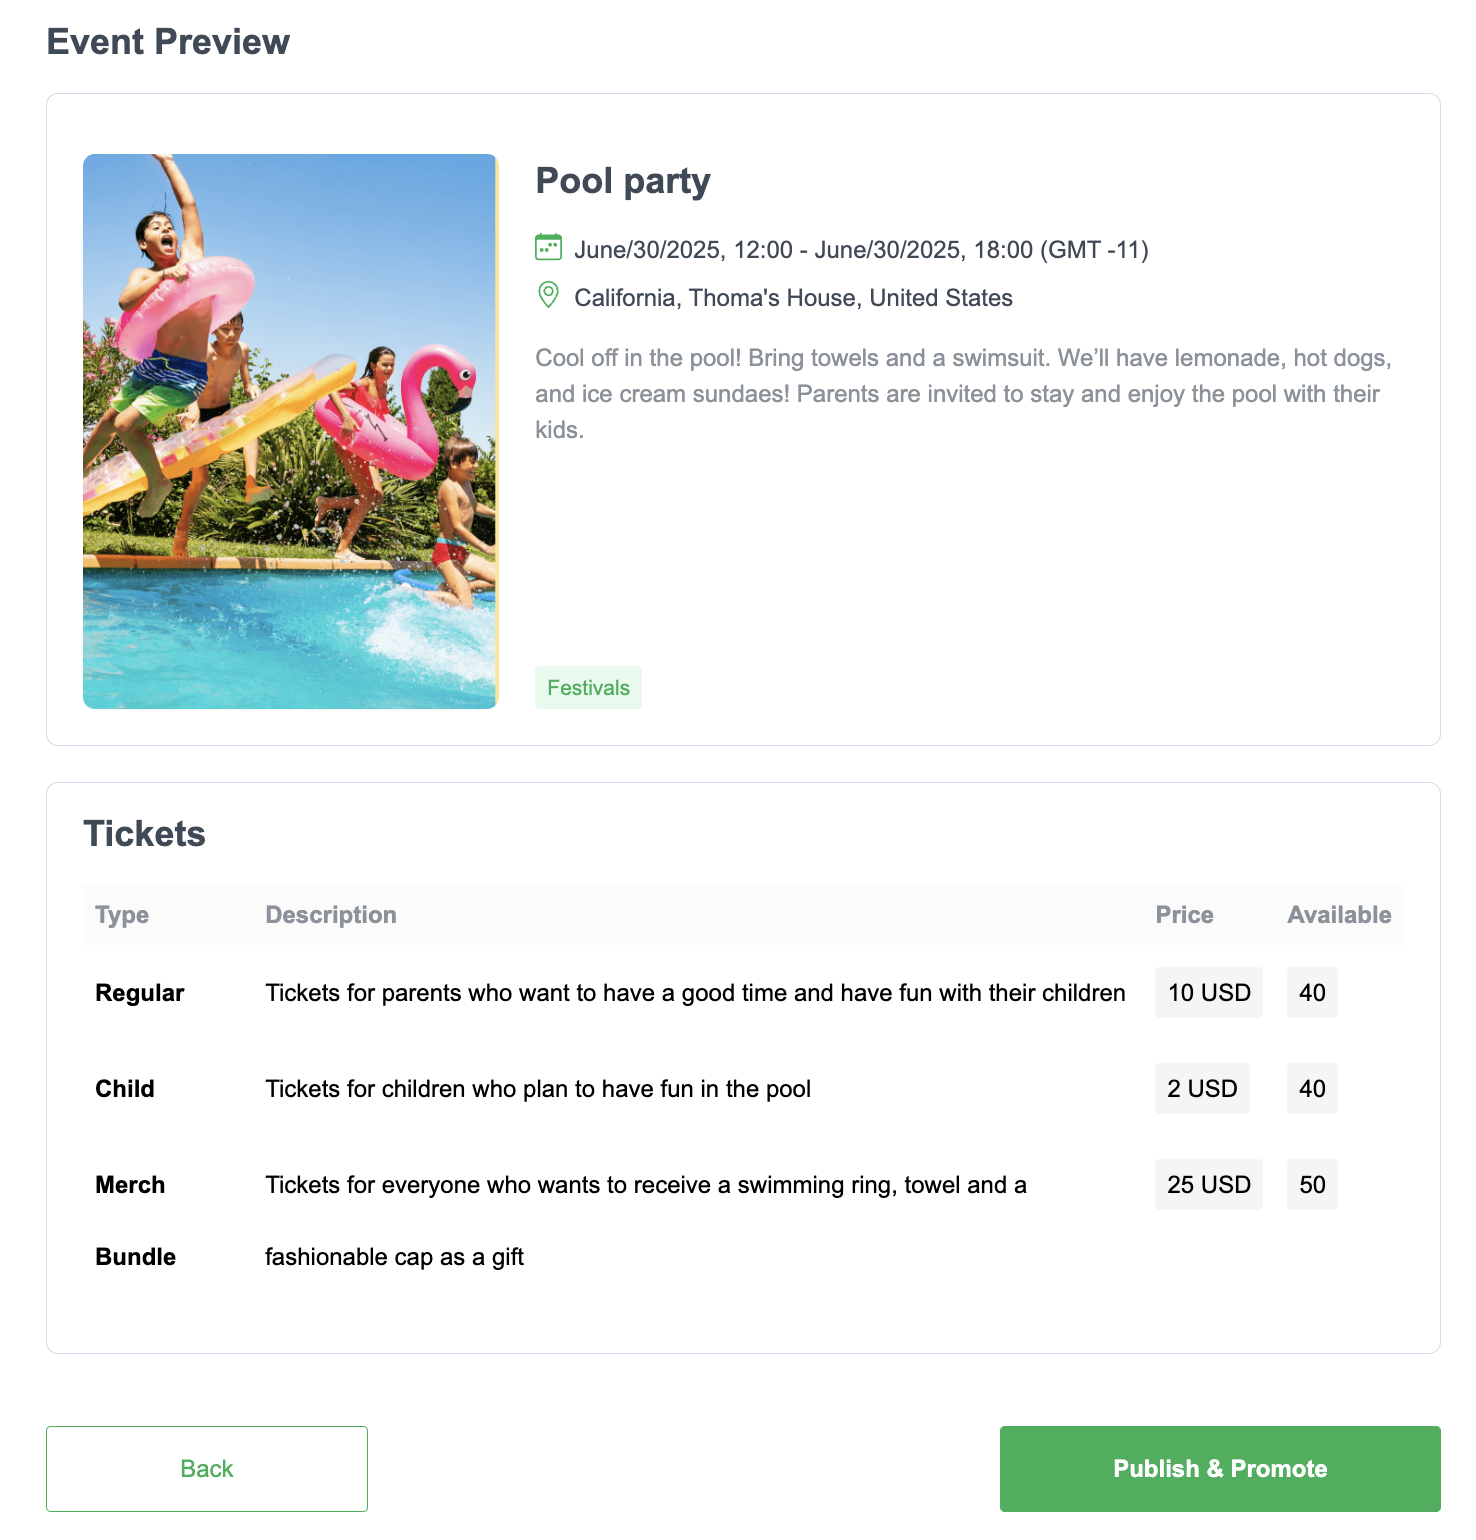Click the location pin icon
The height and width of the screenshot is (1540, 1476).
pyautogui.click(x=548, y=295)
